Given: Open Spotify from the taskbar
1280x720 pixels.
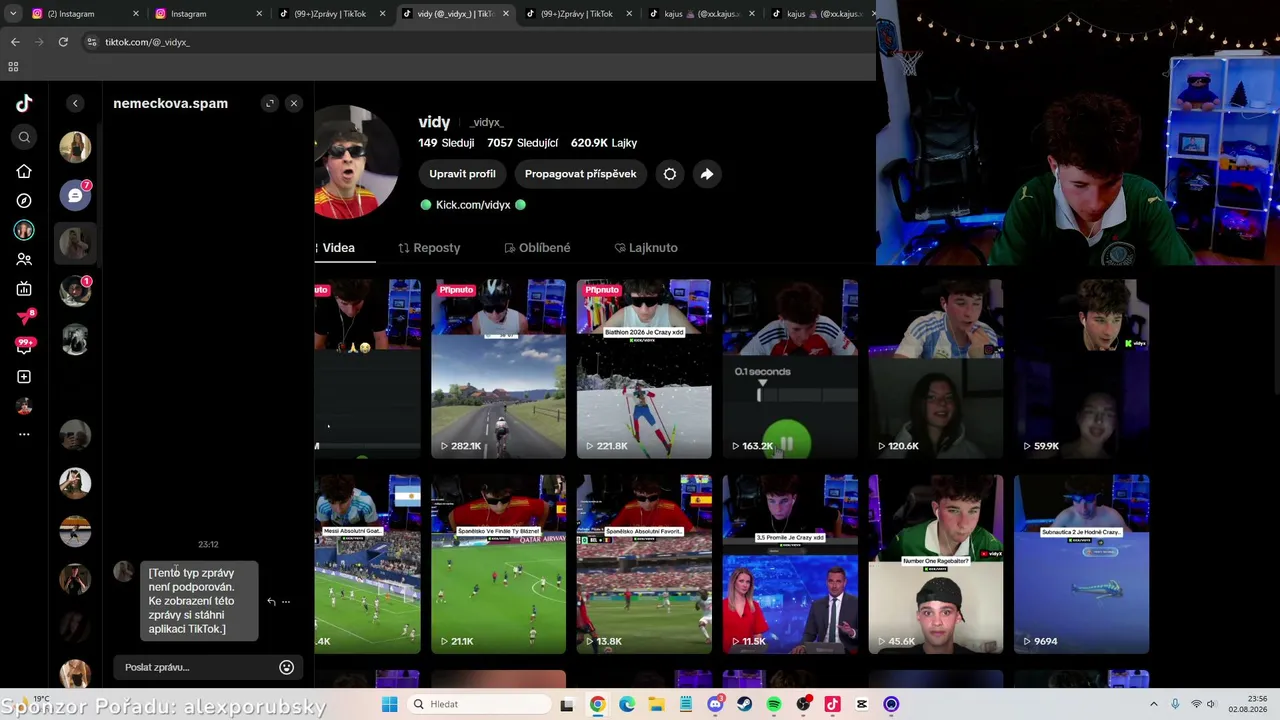Looking at the screenshot, I should pos(774,704).
